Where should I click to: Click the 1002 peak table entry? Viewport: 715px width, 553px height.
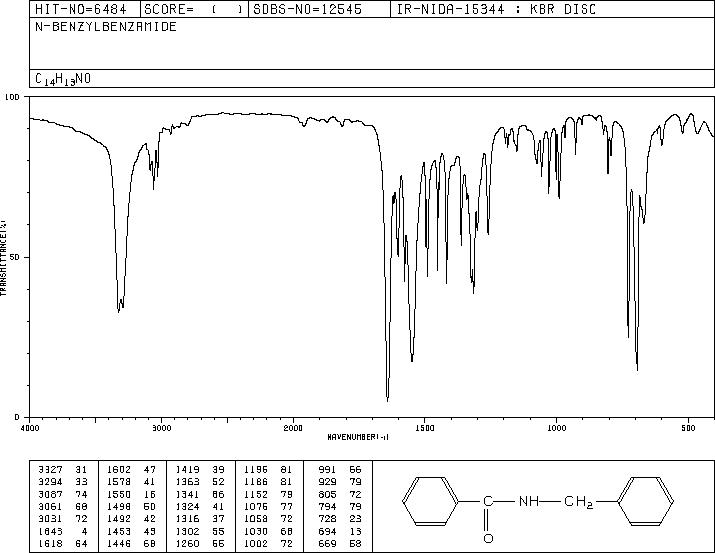click(x=268, y=543)
